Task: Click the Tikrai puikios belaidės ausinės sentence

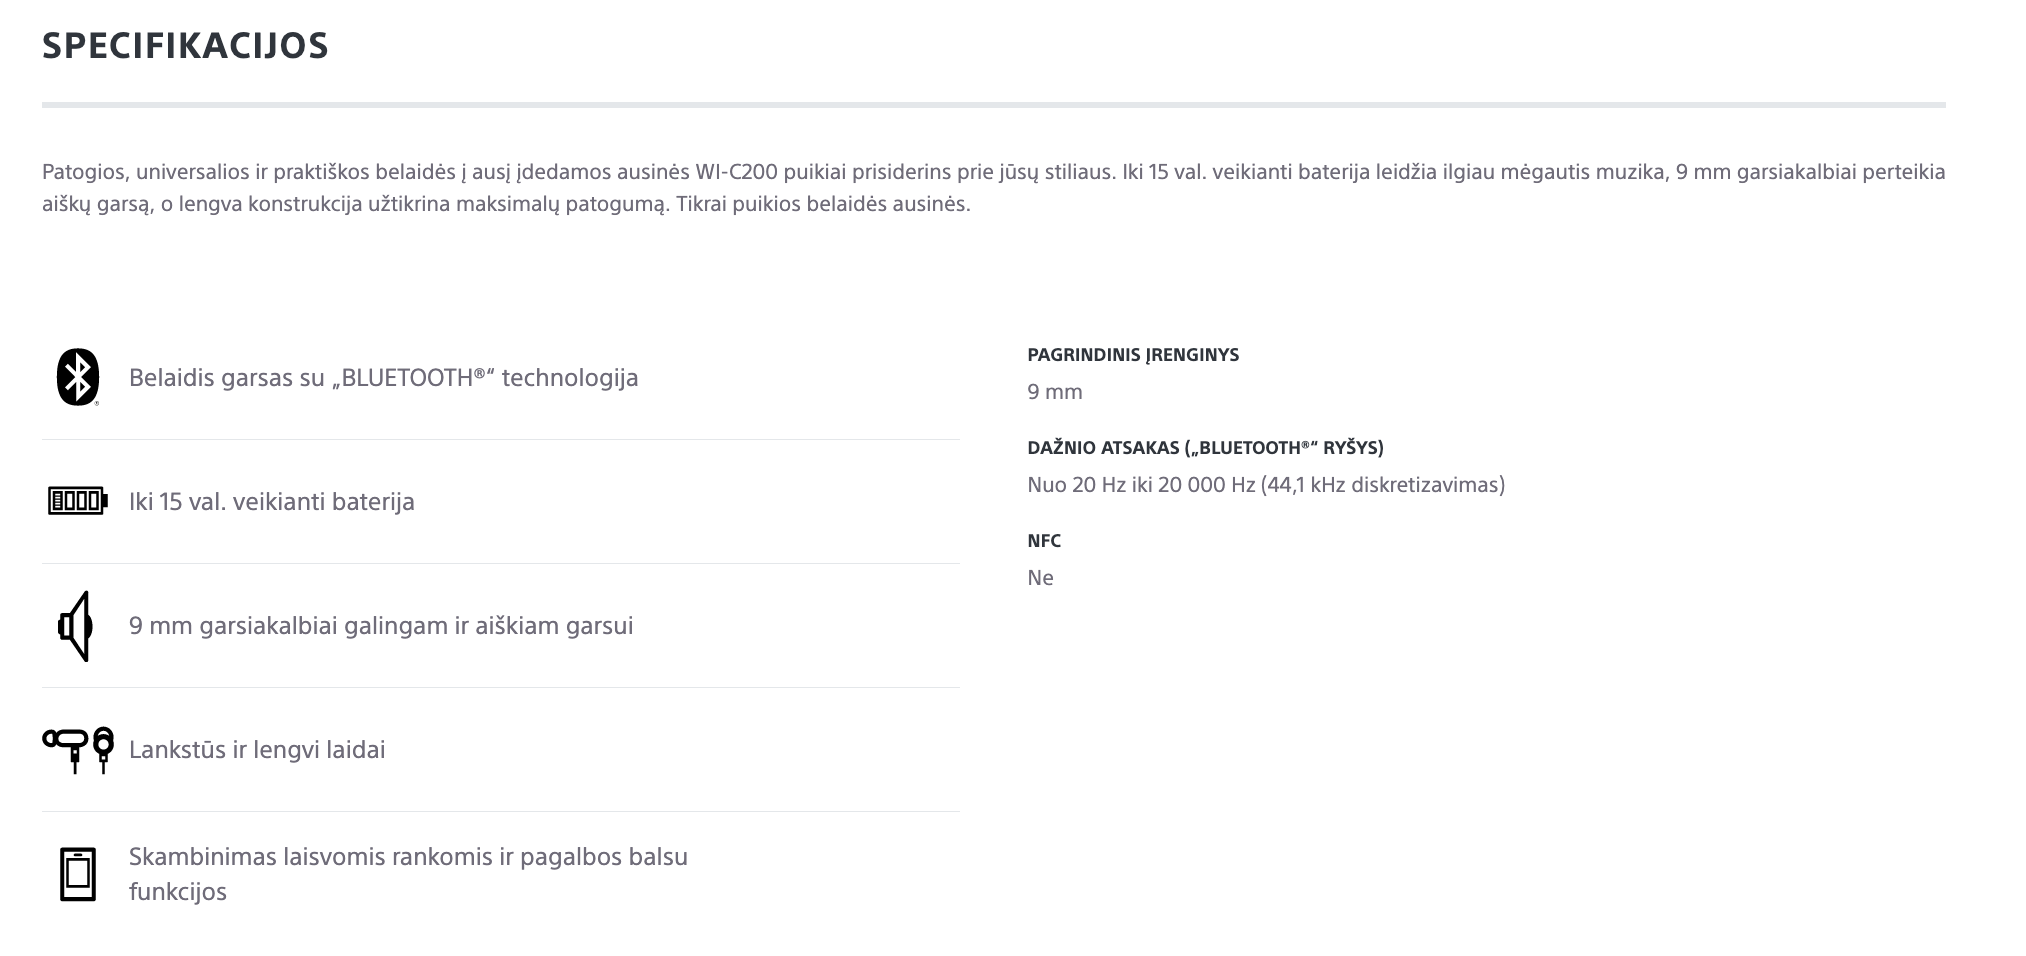Action: pyautogui.click(x=823, y=204)
